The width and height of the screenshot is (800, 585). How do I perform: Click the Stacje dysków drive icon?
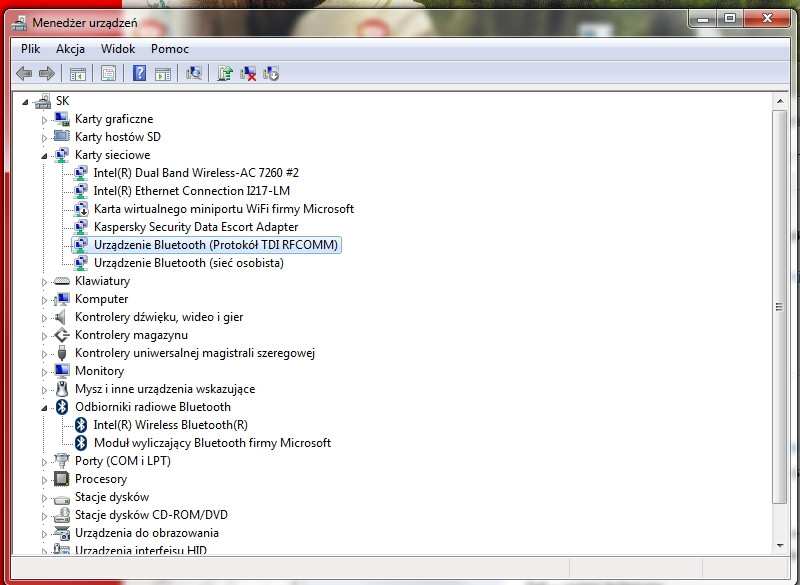click(x=62, y=498)
